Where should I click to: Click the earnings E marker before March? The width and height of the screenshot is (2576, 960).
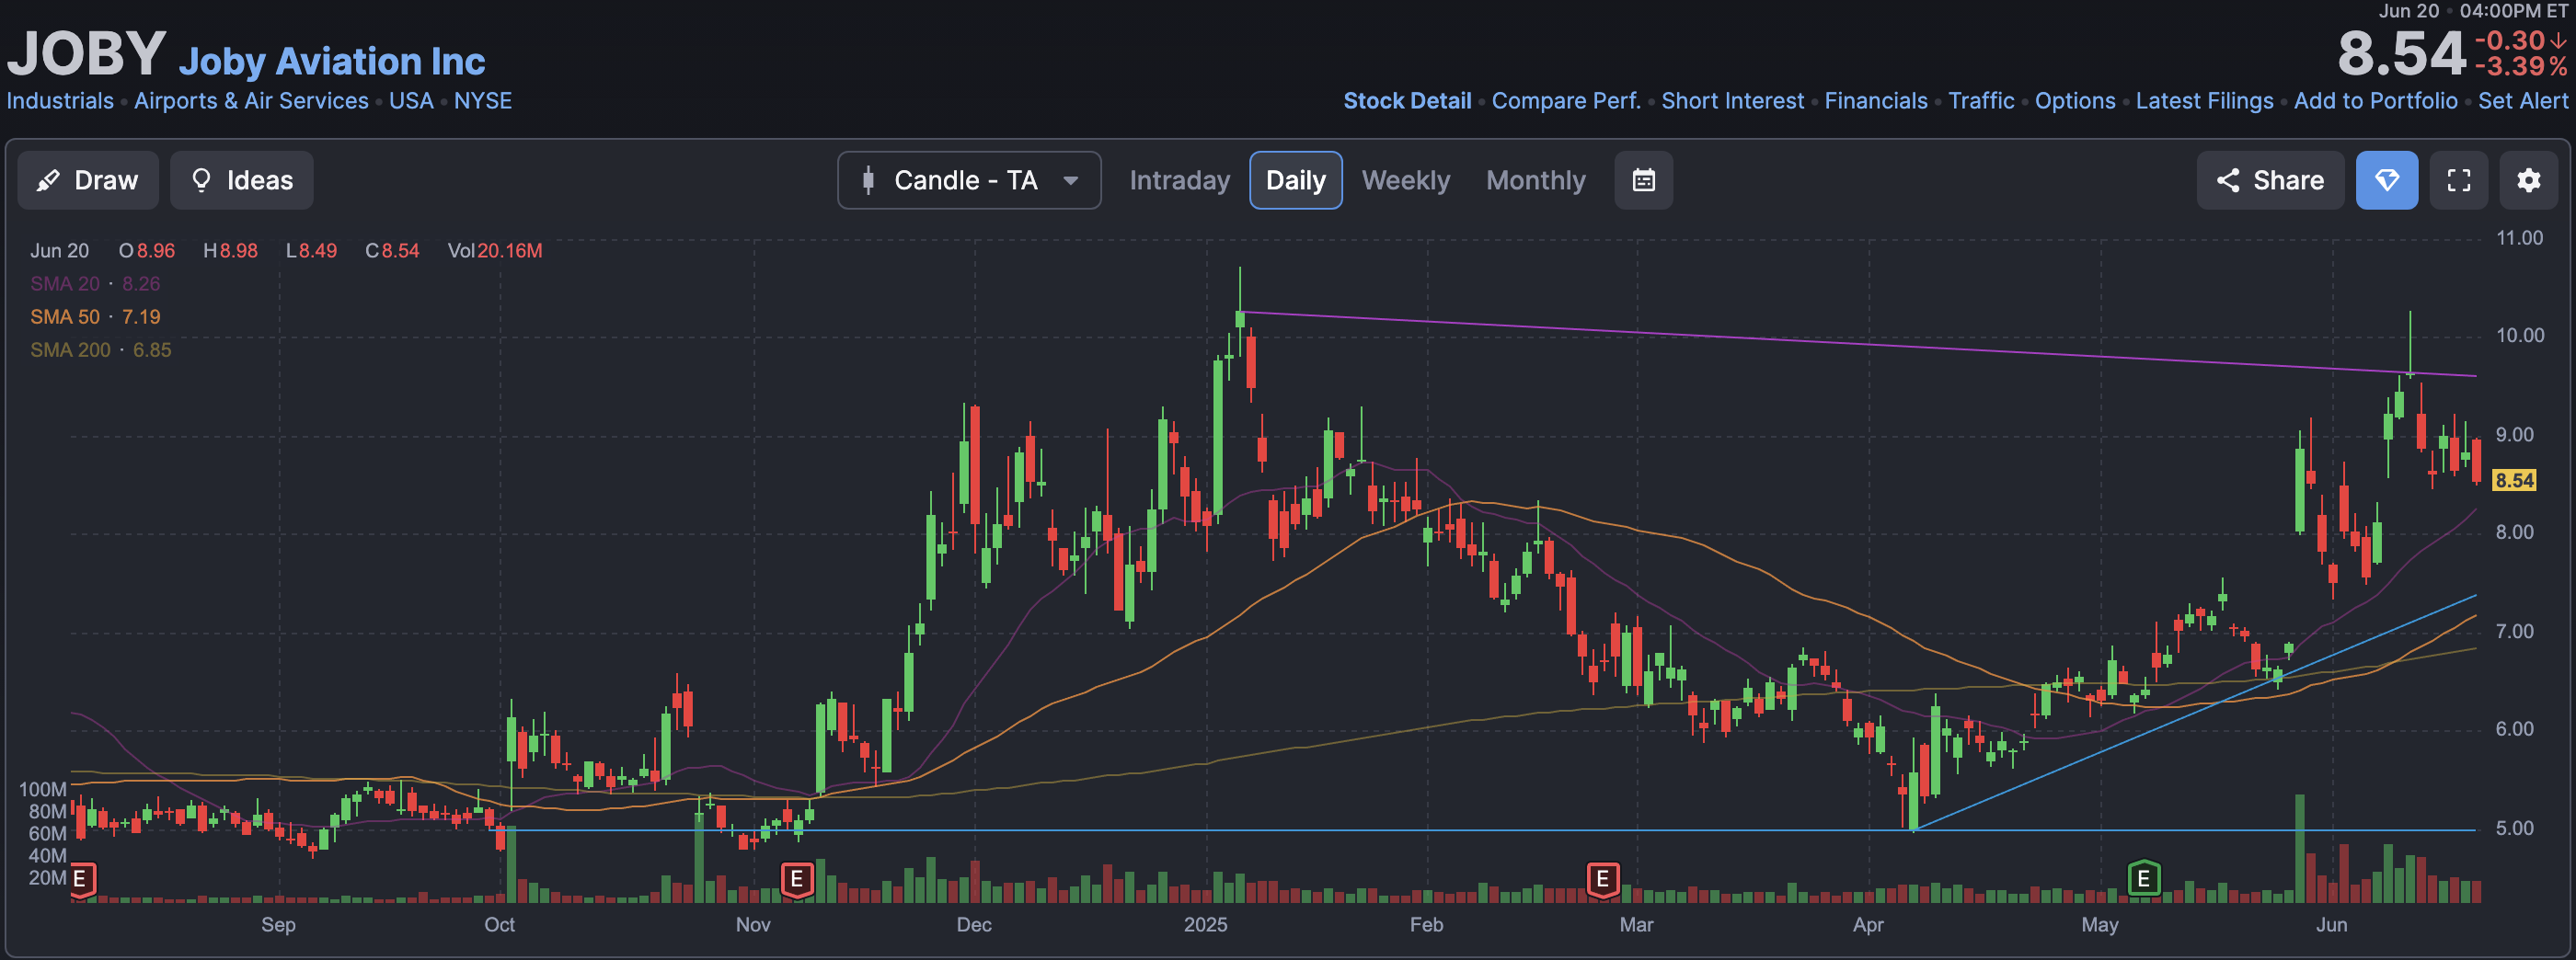pos(1602,879)
